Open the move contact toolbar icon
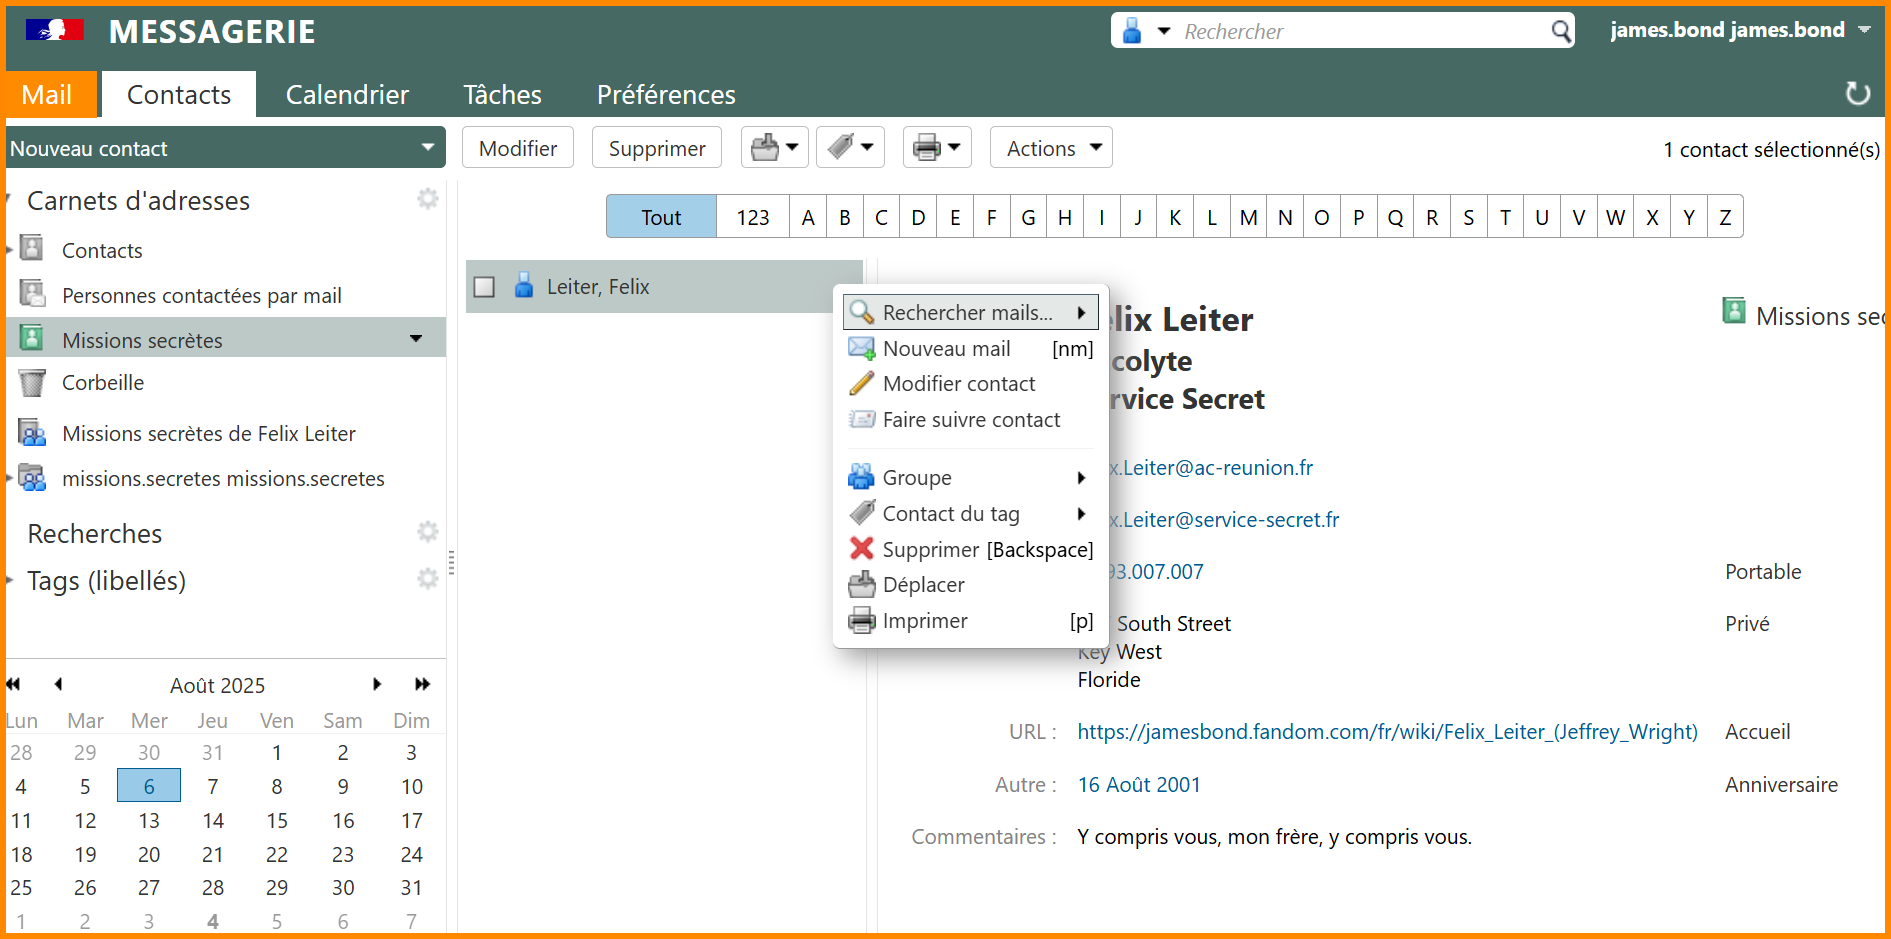 765,148
